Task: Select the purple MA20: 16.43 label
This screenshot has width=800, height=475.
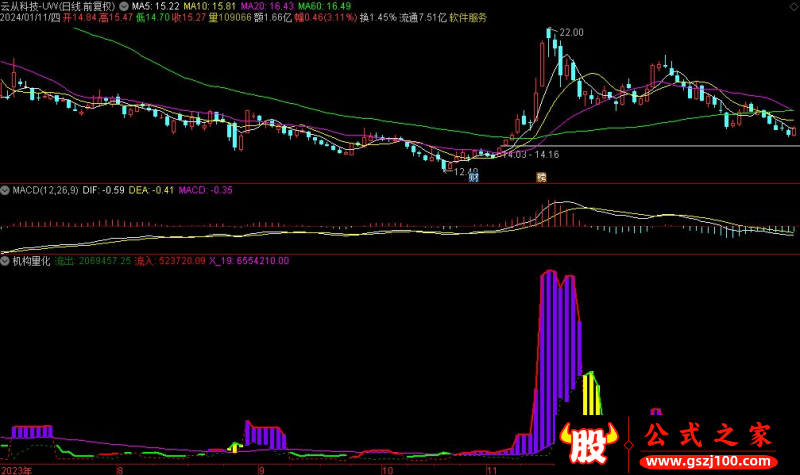Action: click(267, 7)
